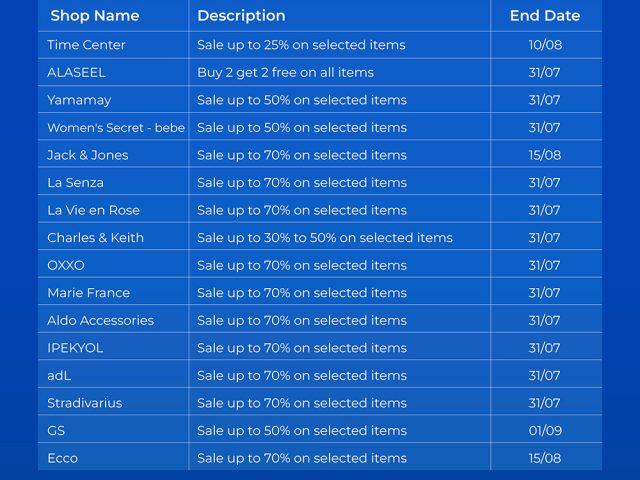
Task: Click the End Date column header
Action: (544, 16)
